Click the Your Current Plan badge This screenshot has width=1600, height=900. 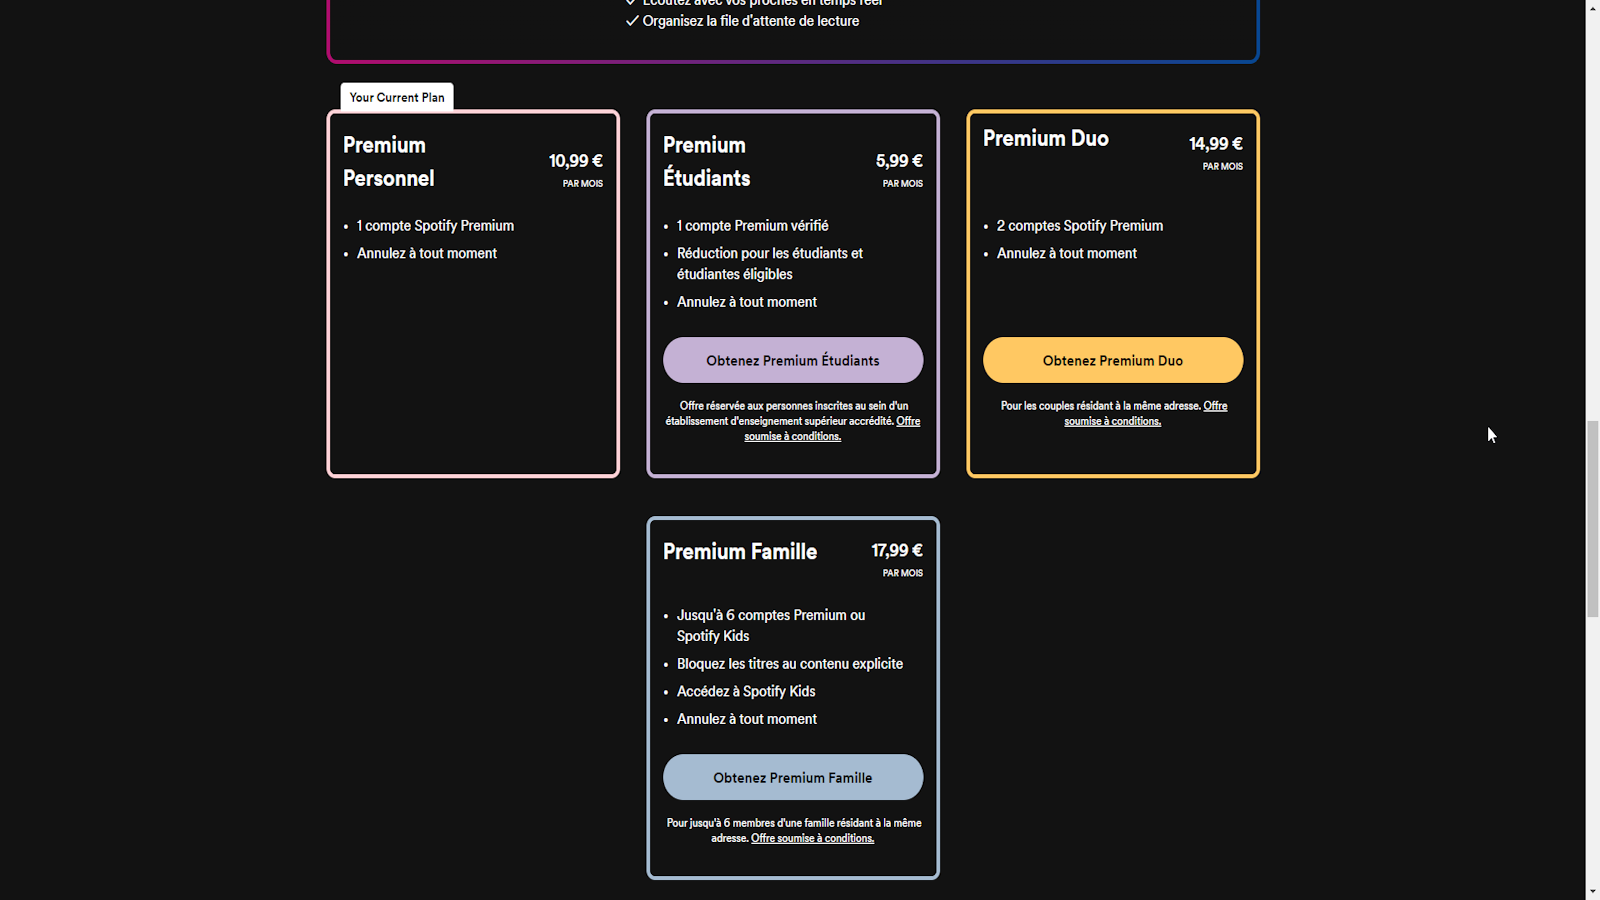pyautogui.click(x=397, y=97)
